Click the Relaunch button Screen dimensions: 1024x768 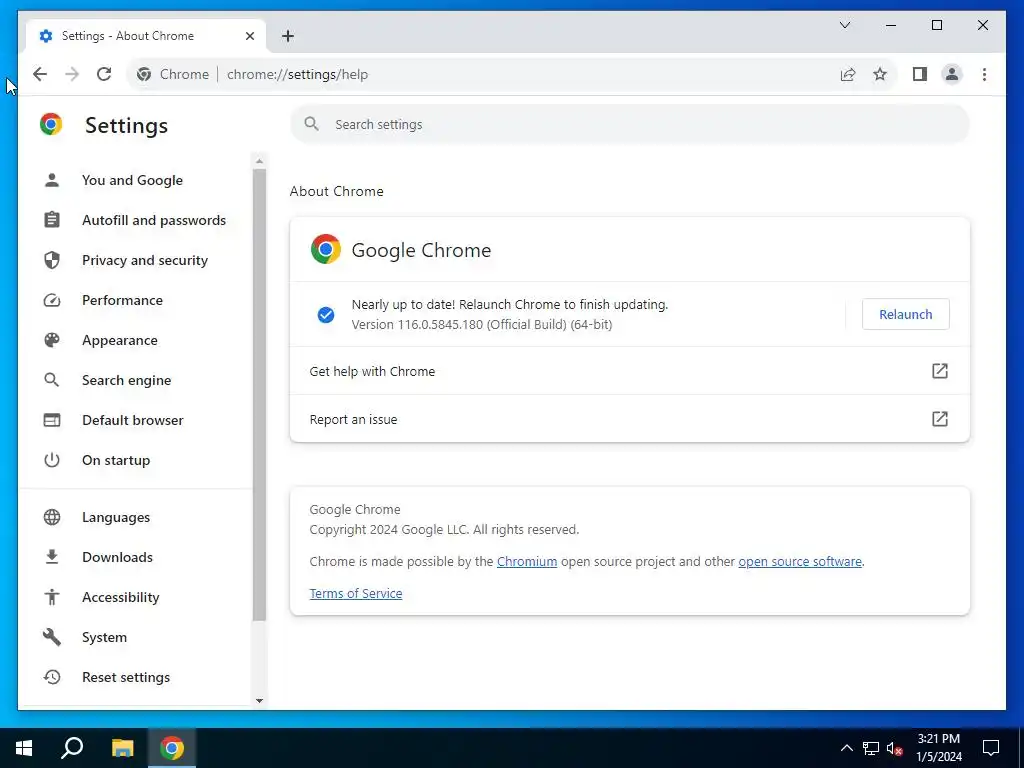click(905, 314)
